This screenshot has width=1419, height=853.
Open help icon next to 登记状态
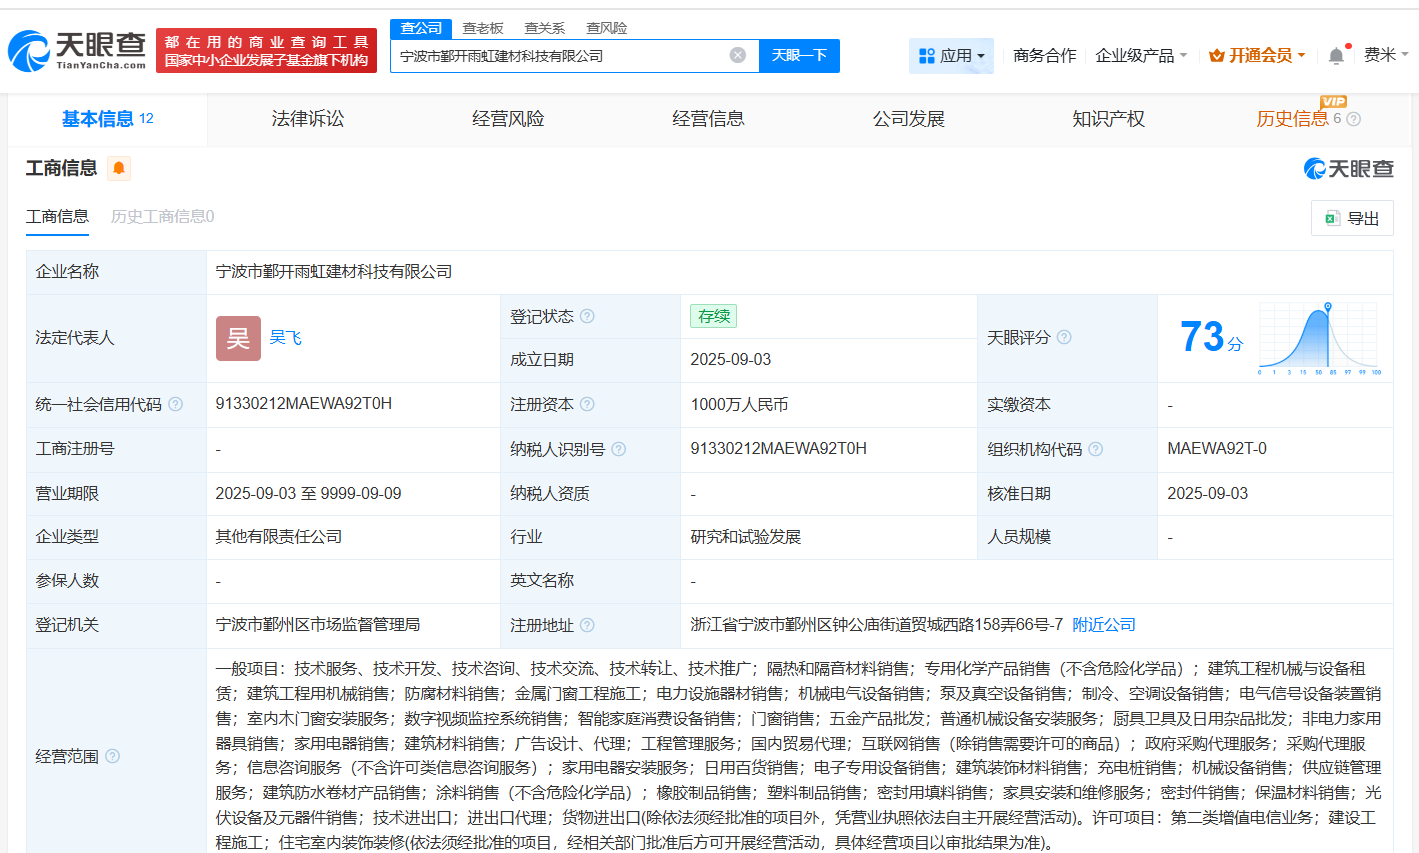[x=588, y=315]
